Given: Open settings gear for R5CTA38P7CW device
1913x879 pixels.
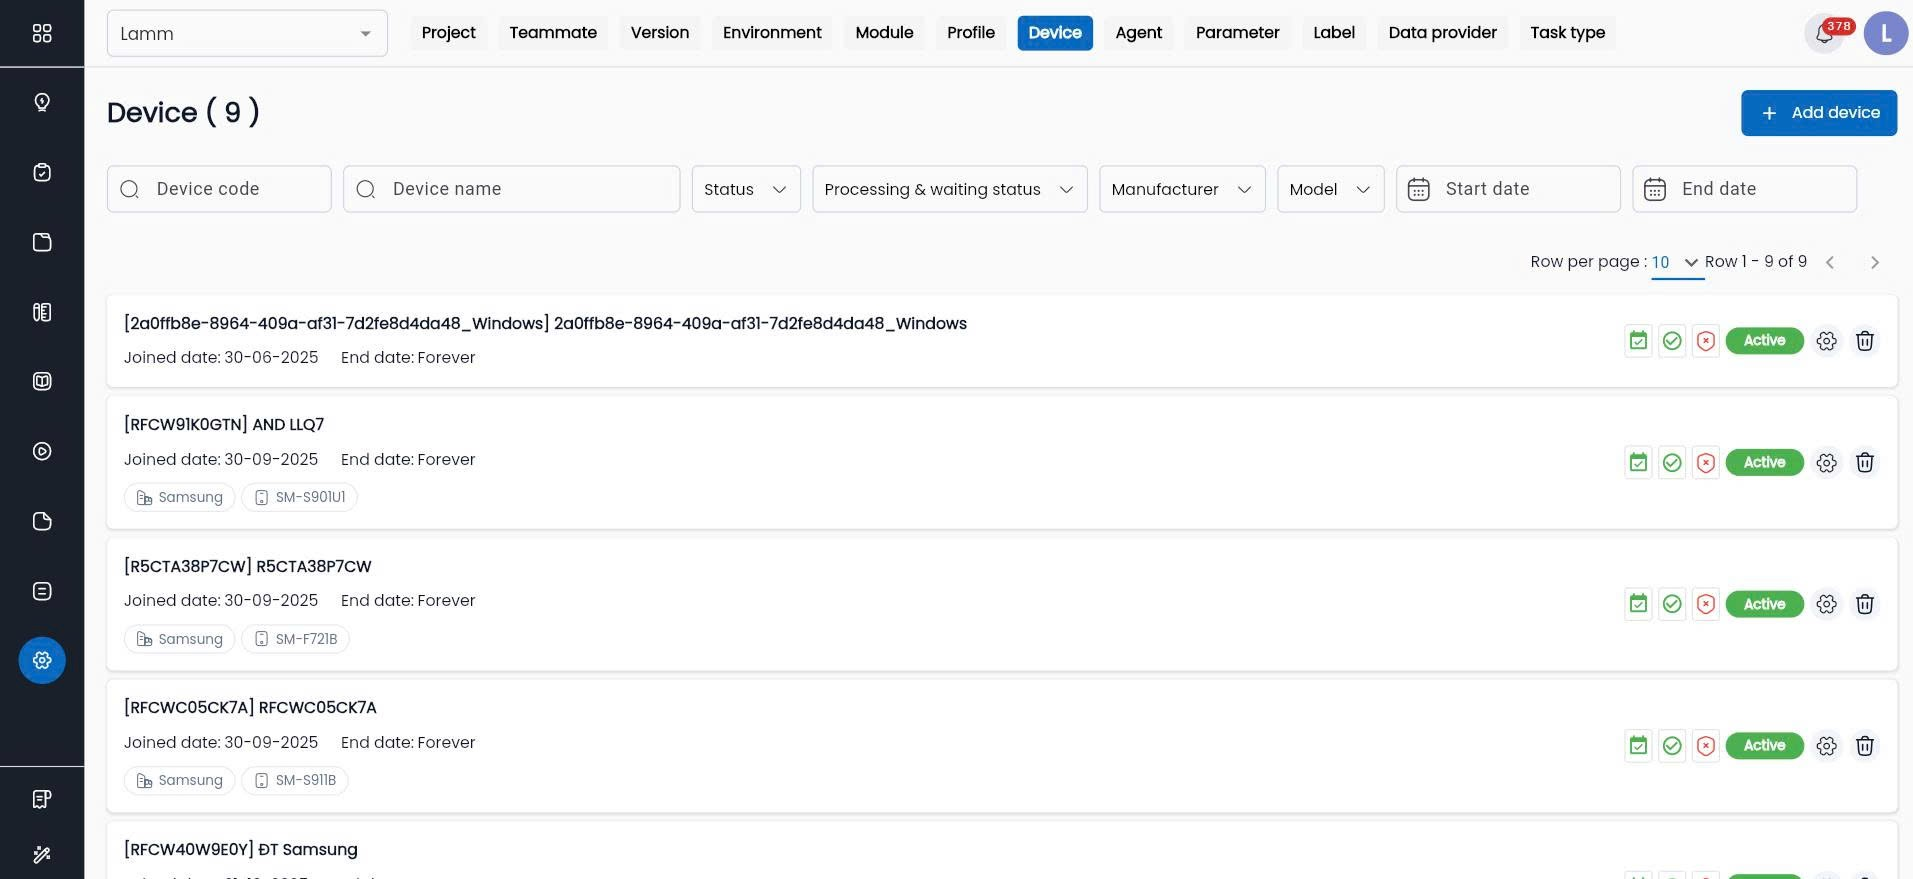Looking at the screenshot, I should coord(1826,604).
